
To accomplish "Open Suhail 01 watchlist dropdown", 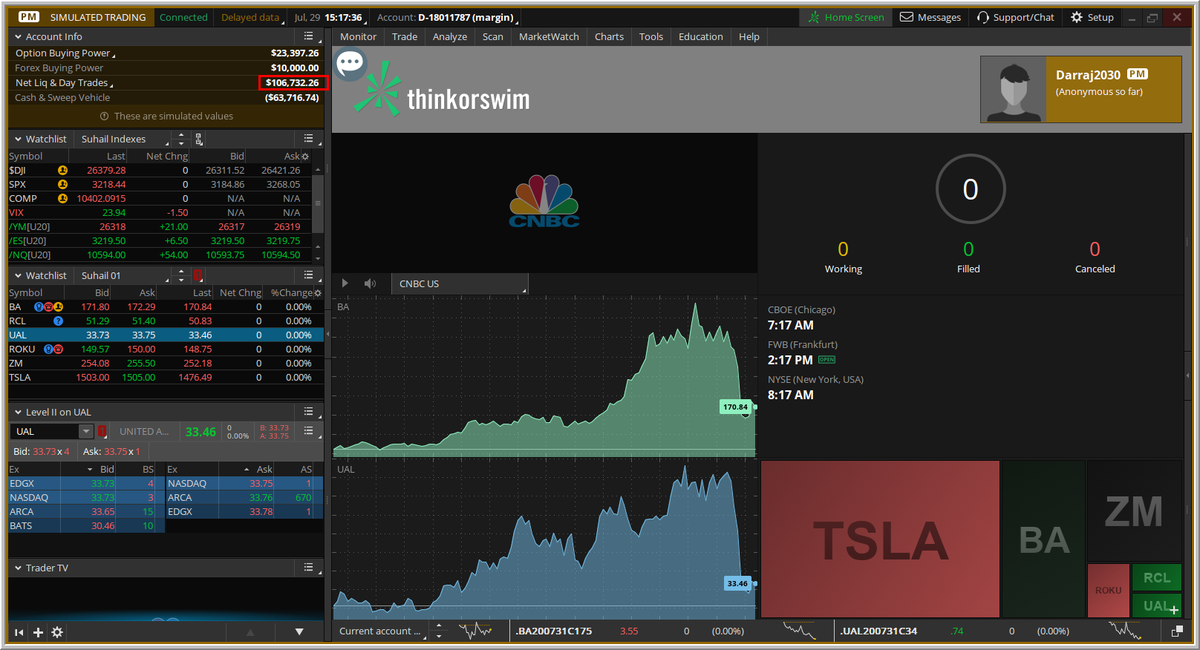I will (120, 275).
